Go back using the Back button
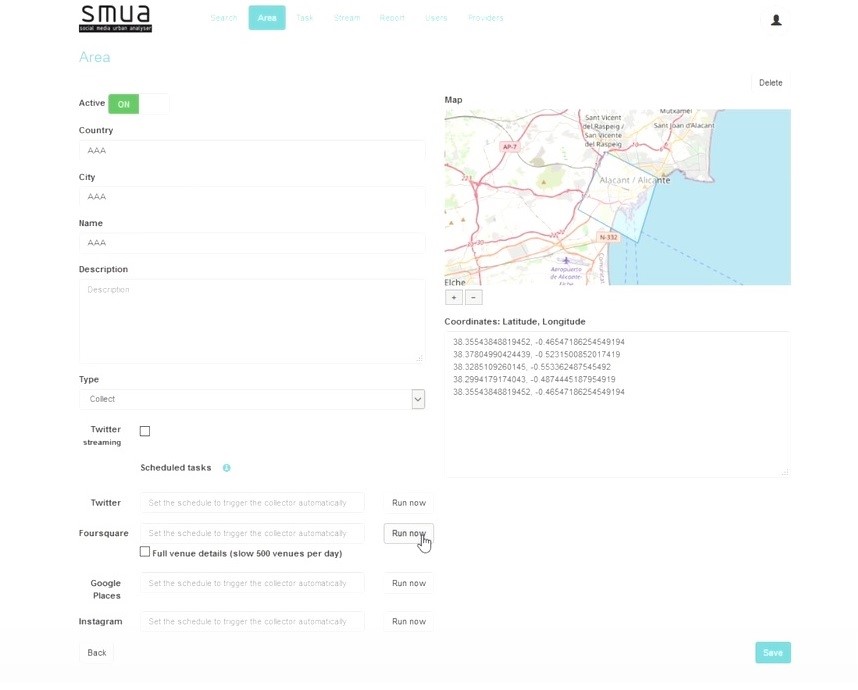This screenshot has width=858, height=690. point(95,652)
